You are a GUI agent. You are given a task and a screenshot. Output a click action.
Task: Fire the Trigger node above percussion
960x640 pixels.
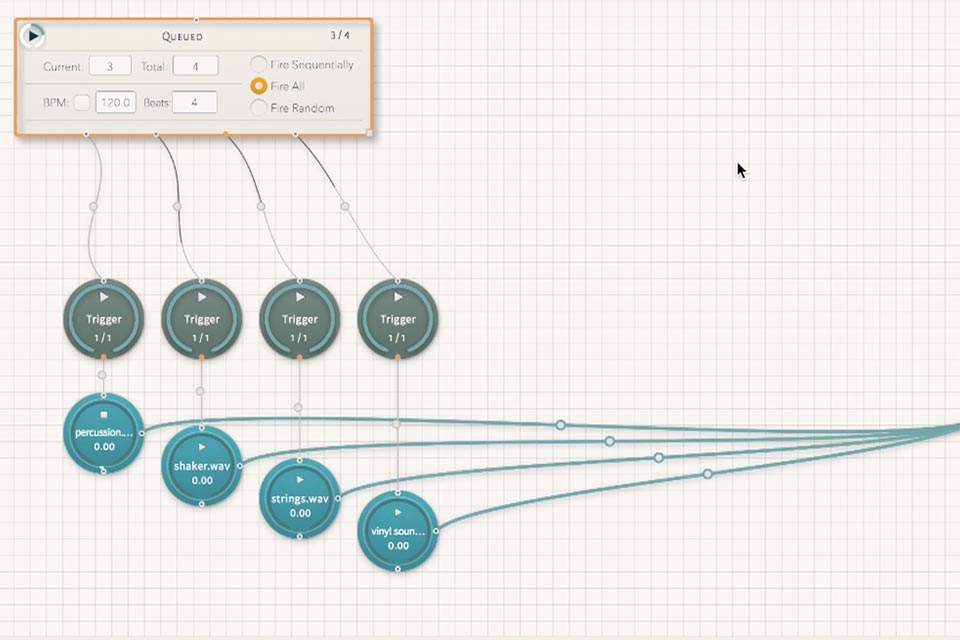tap(104, 297)
